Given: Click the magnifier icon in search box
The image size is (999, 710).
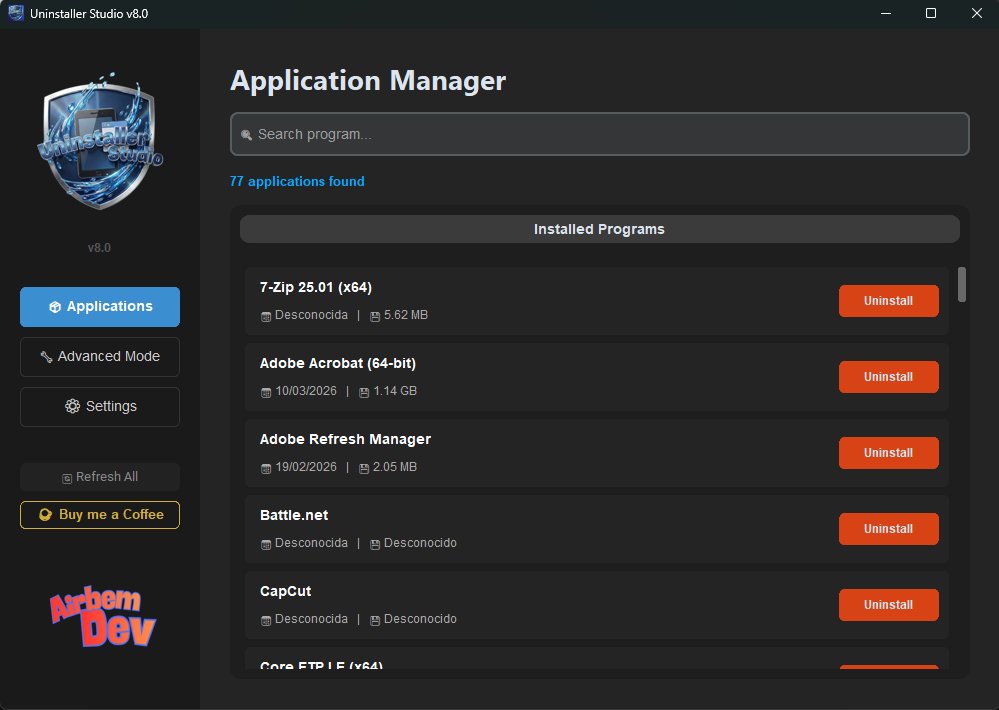Looking at the screenshot, I should coord(247,134).
